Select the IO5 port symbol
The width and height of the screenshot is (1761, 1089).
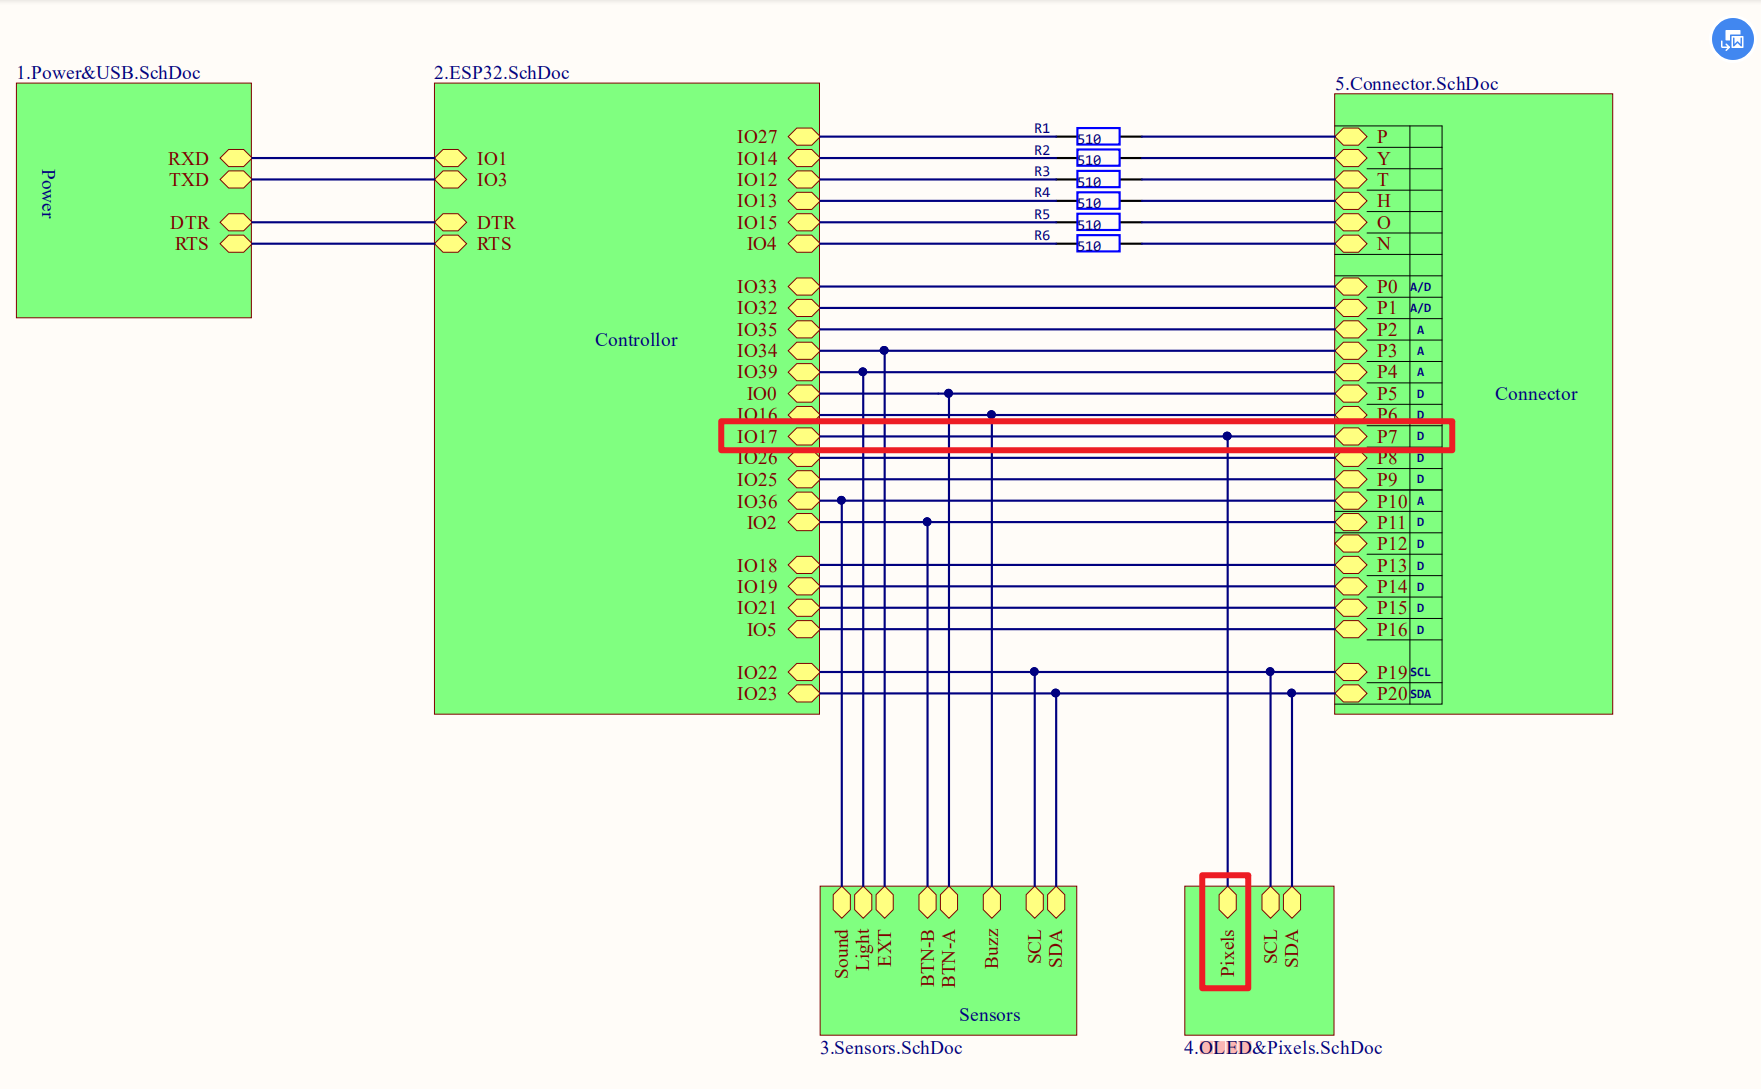pos(804,629)
